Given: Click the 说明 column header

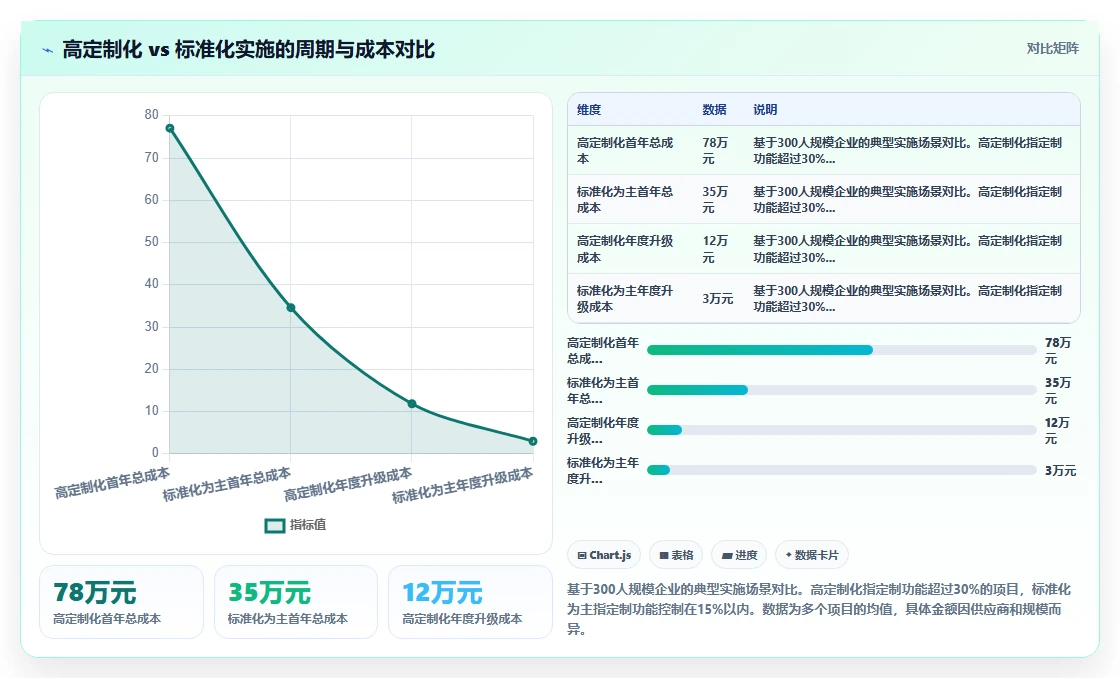Looking at the screenshot, I should 765,109.
